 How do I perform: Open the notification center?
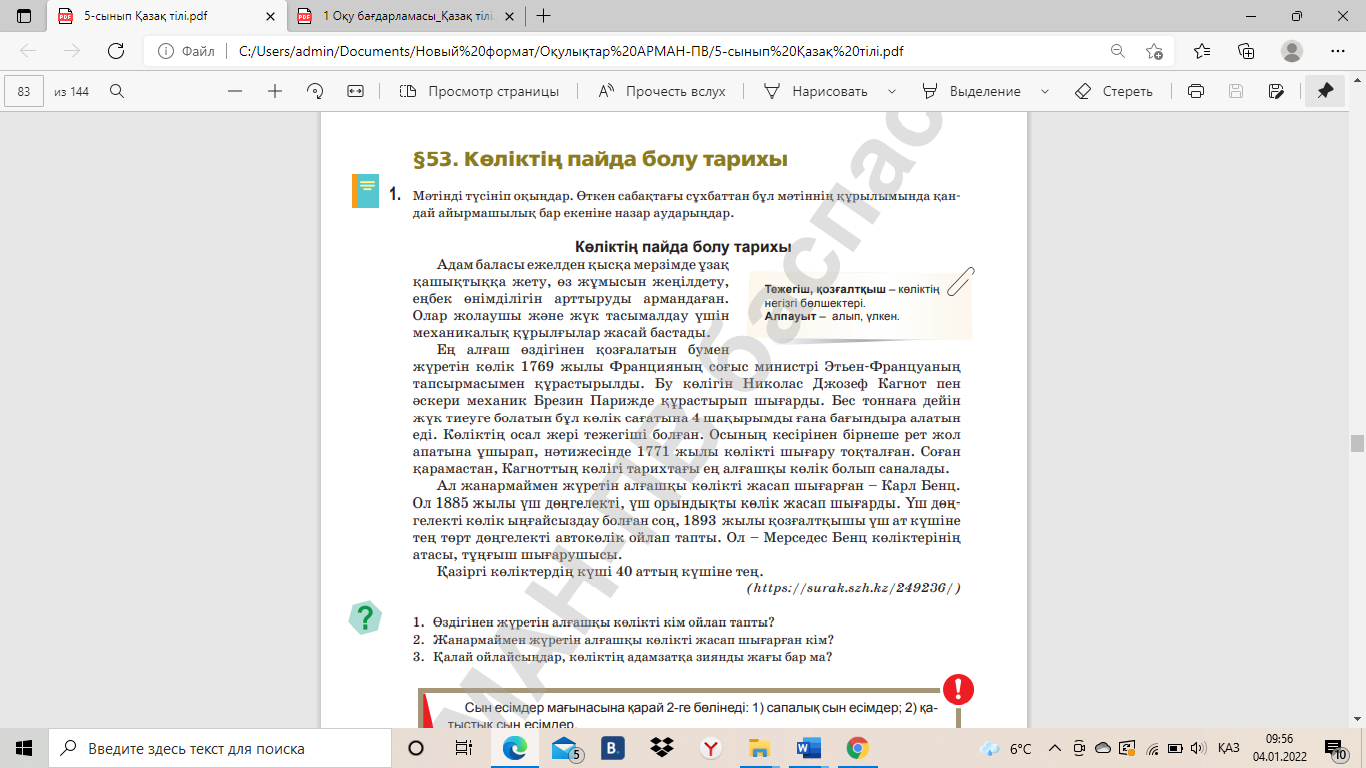(1336, 748)
